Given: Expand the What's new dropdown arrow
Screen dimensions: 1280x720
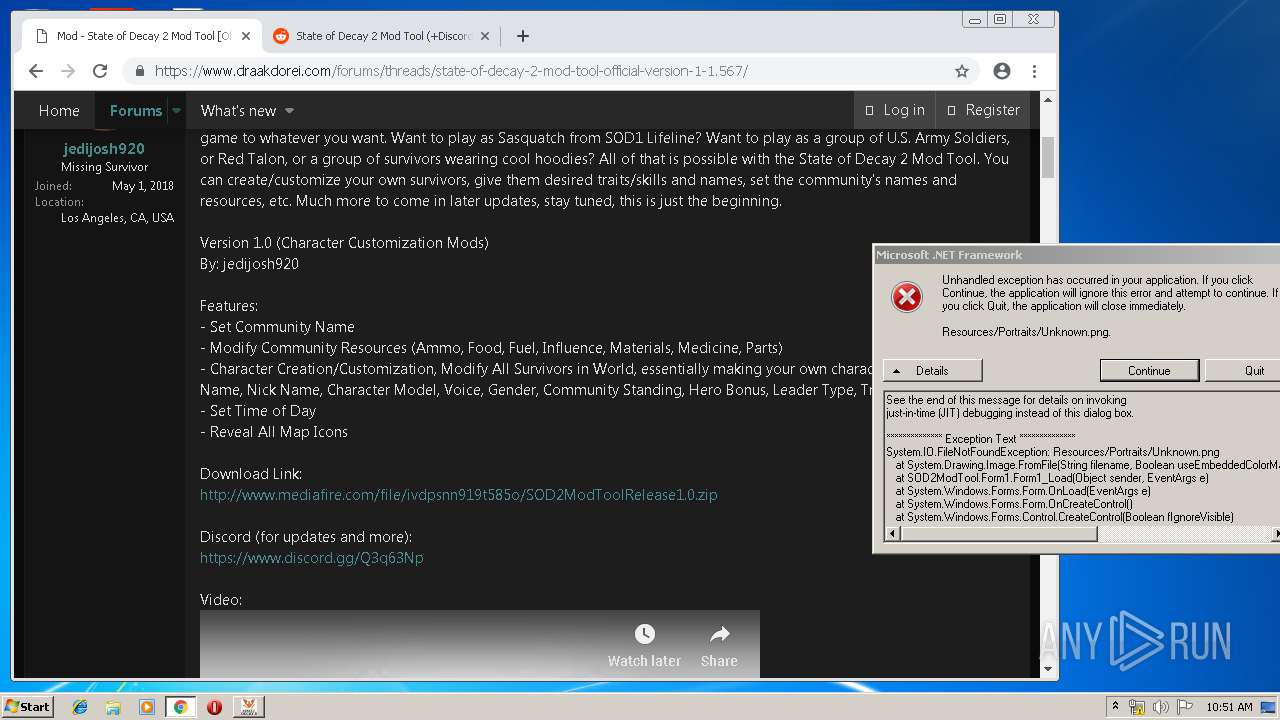Looking at the screenshot, I should pos(289,111).
